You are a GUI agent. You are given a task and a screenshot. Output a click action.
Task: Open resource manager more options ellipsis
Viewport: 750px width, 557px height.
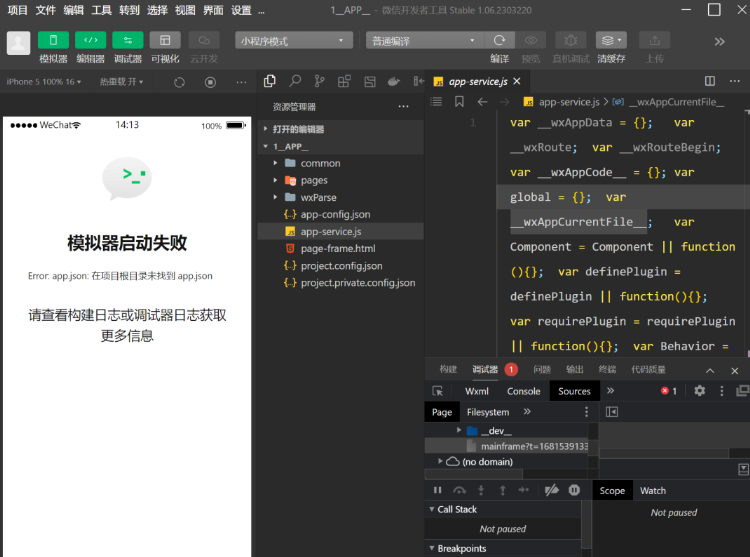click(x=403, y=107)
